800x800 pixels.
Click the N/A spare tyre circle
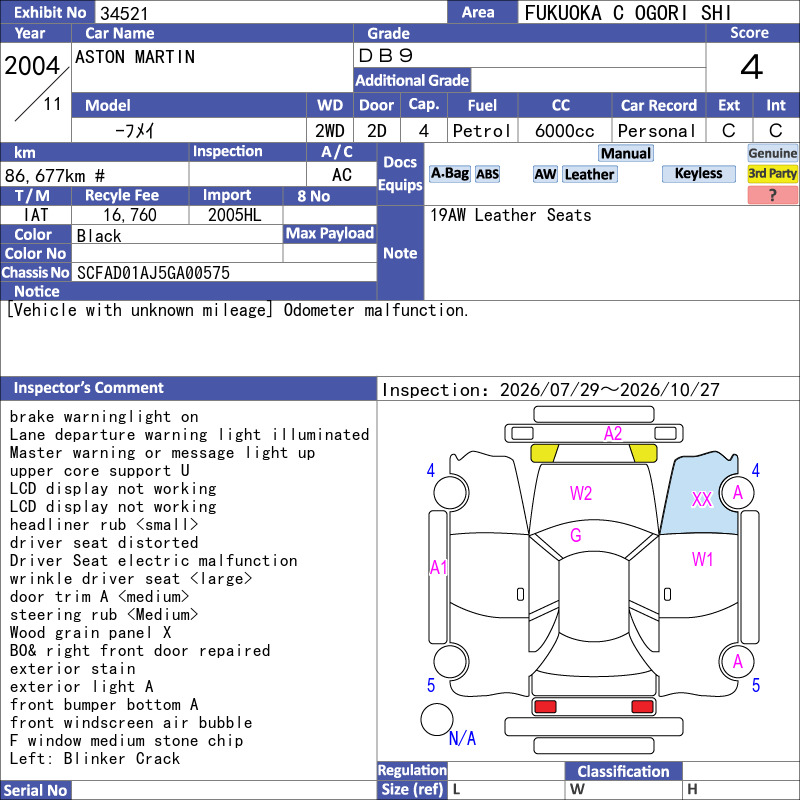tap(437, 719)
